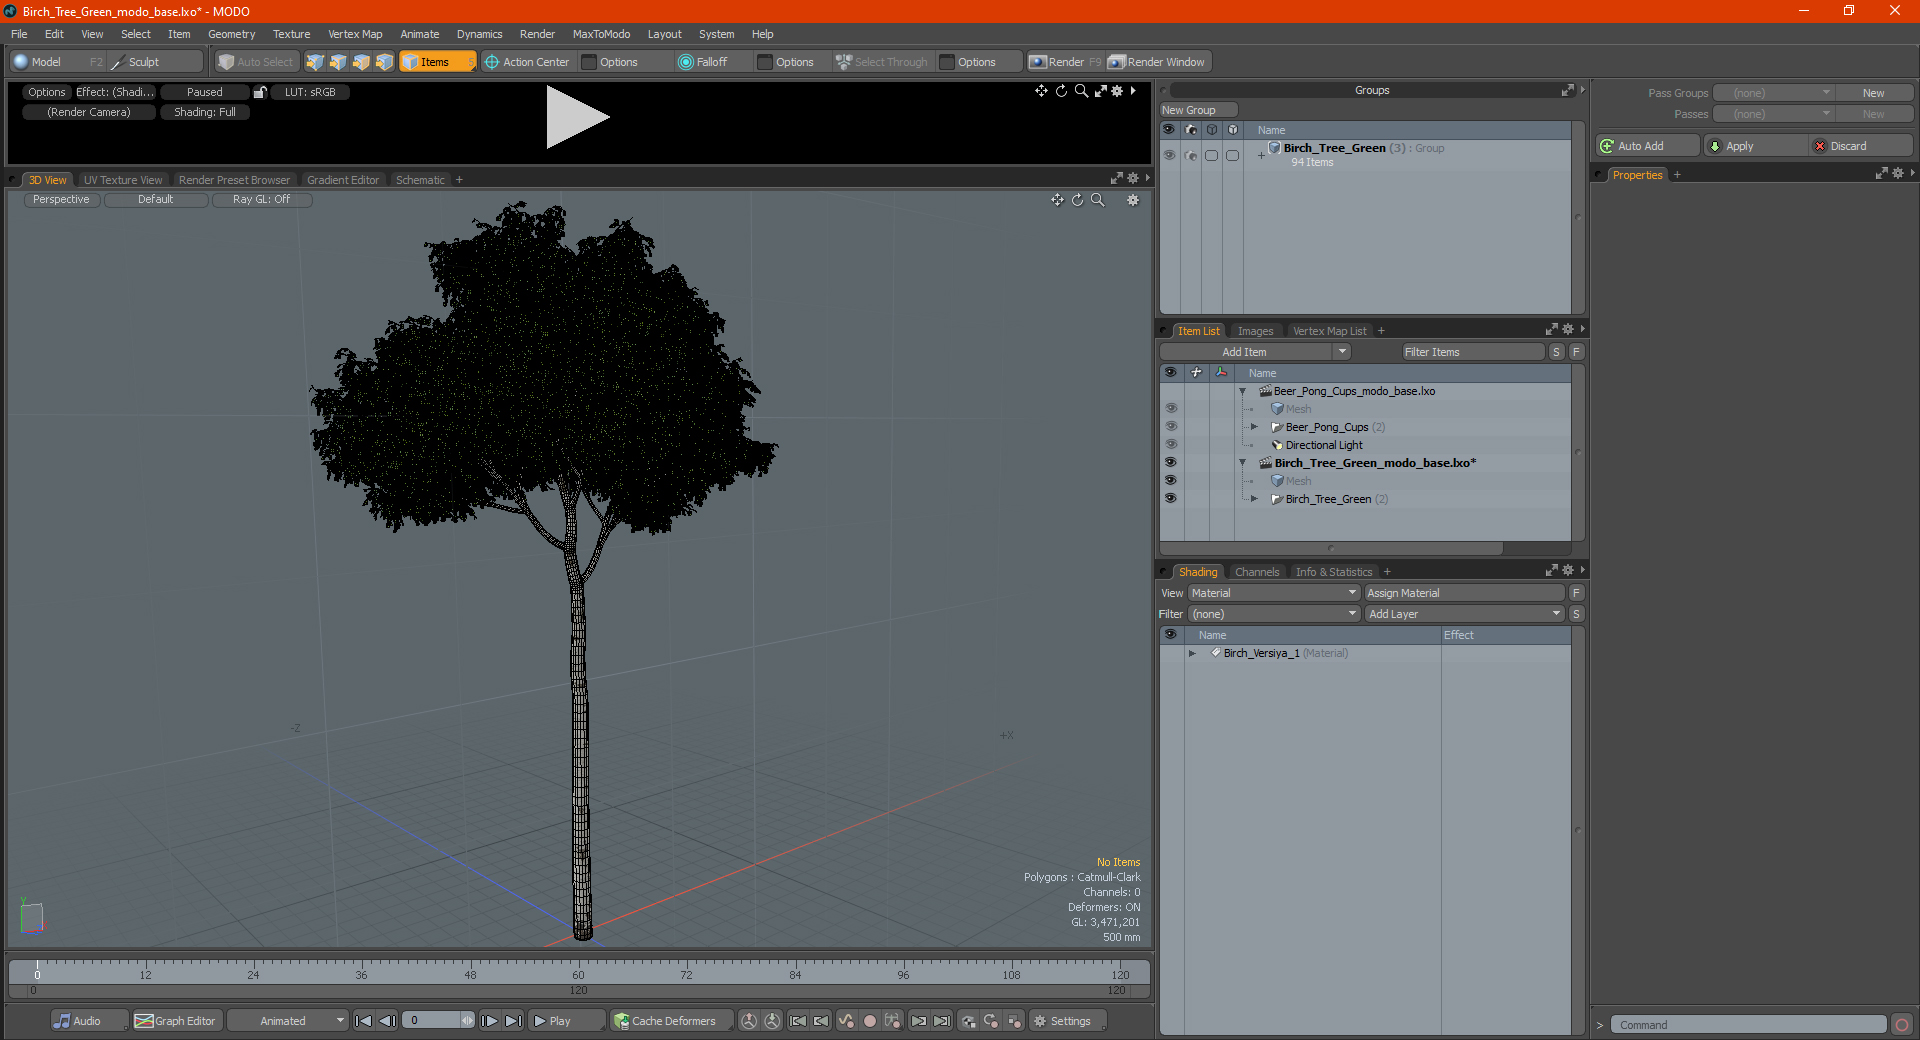Click the Falloff tool button
Viewport: 1920px width, 1040px height.
pyautogui.click(x=702, y=62)
